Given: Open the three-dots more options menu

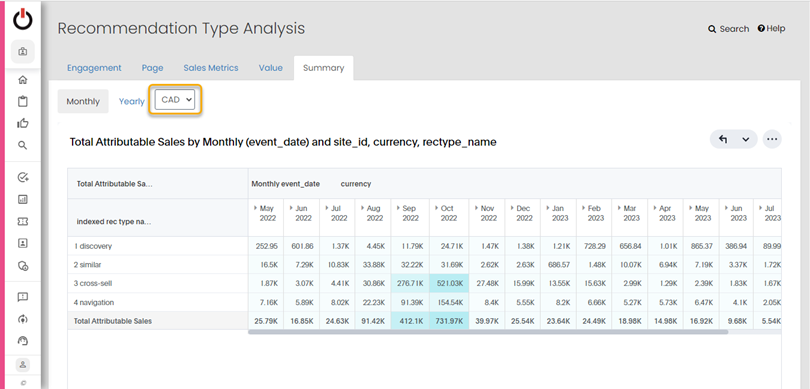Looking at the screenshot, I should point(772,139).
